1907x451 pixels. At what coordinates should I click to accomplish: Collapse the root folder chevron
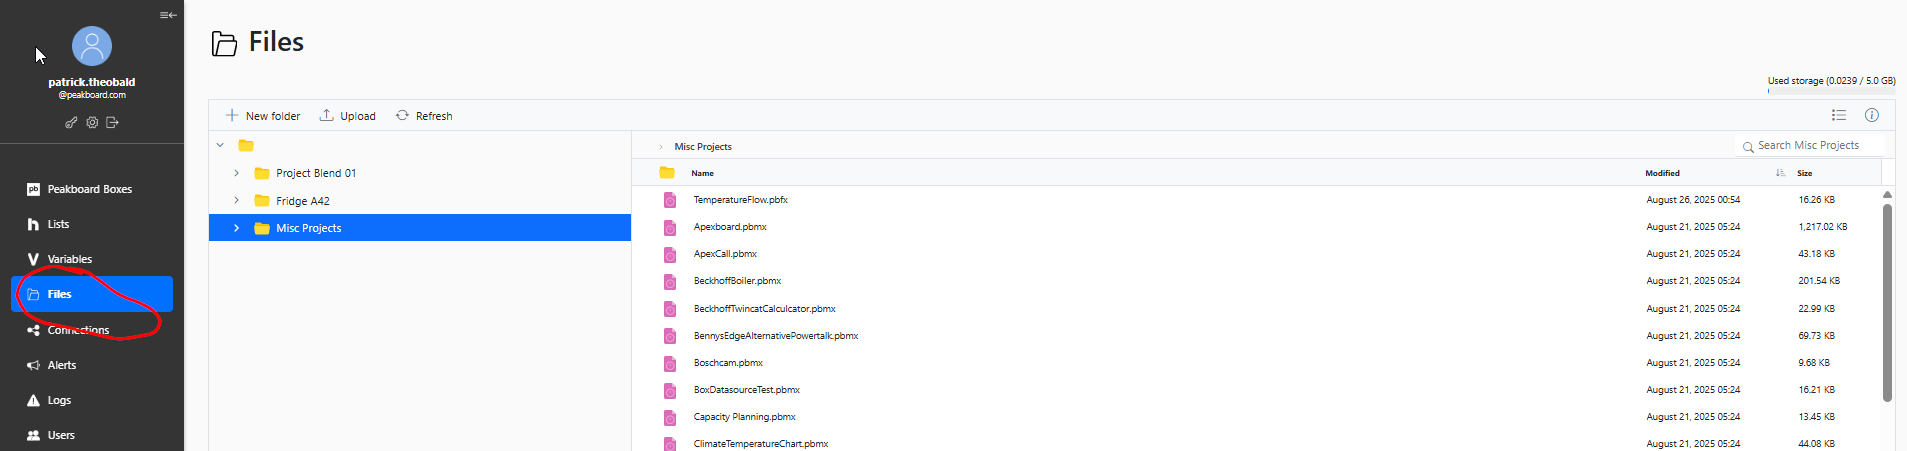click(x=220, y=145)
